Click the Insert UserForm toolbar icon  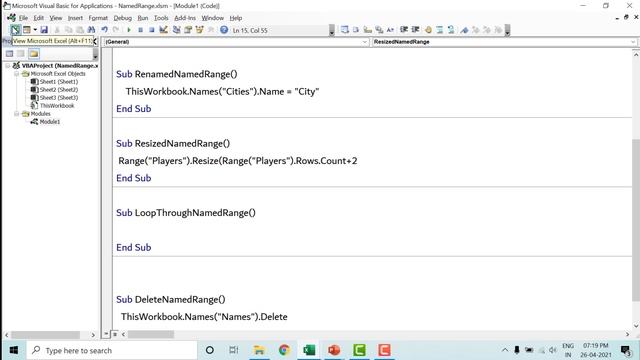click(x=27, y=30)
